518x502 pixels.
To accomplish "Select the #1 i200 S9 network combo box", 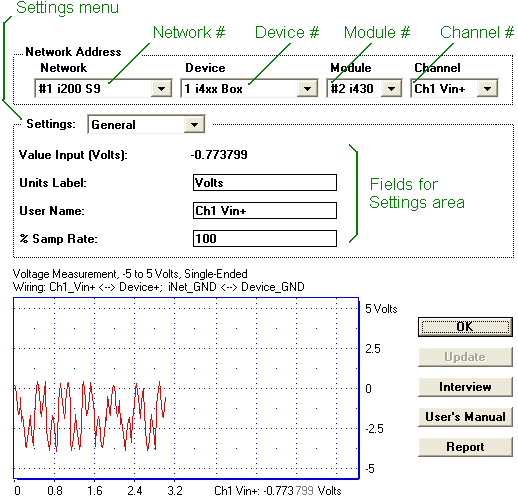I will (x=103, y=89).
